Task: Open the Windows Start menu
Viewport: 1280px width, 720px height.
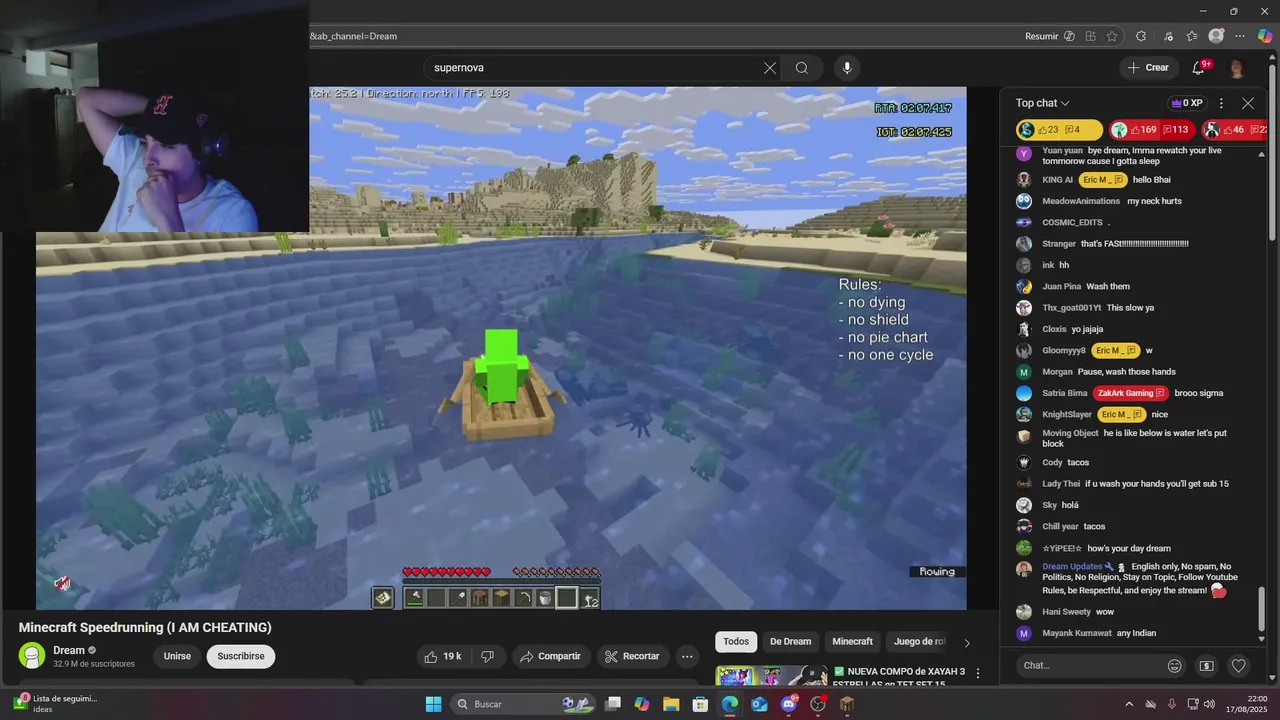Action: (x=433, y=704)
